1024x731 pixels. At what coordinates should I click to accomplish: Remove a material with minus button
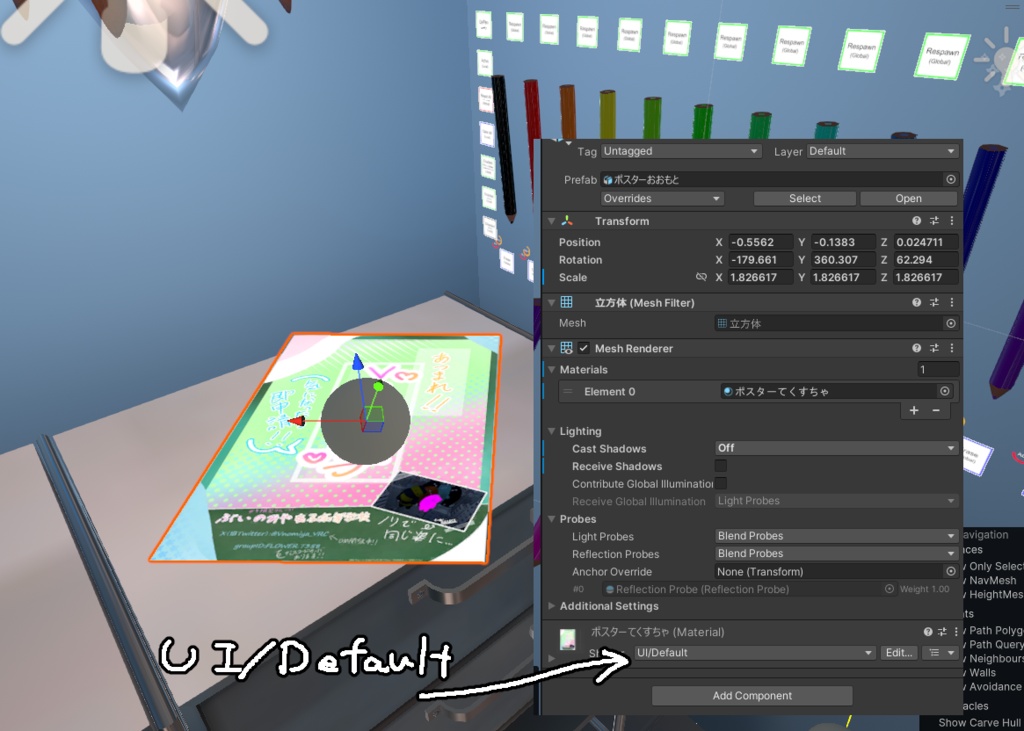pyautogui.click(x=936, y=410)
